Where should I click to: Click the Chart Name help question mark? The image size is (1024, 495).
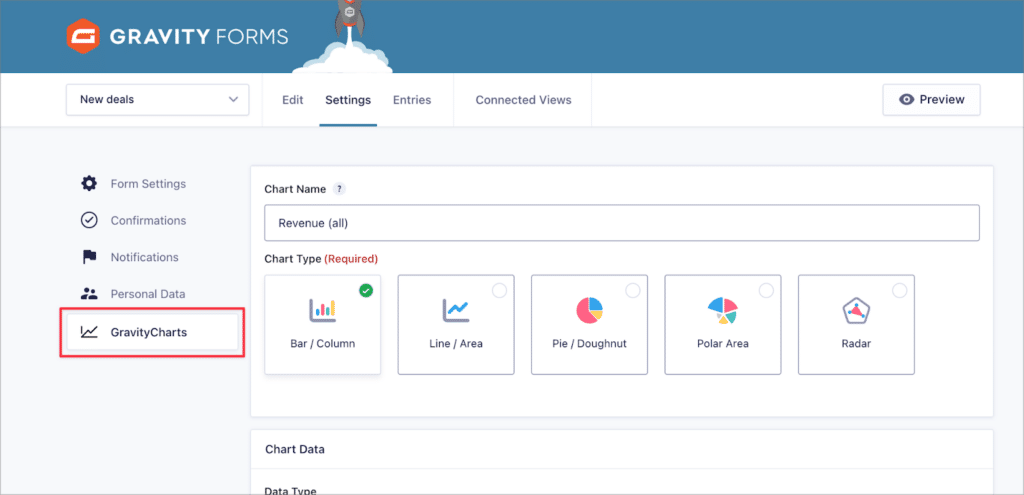point(338,189)
